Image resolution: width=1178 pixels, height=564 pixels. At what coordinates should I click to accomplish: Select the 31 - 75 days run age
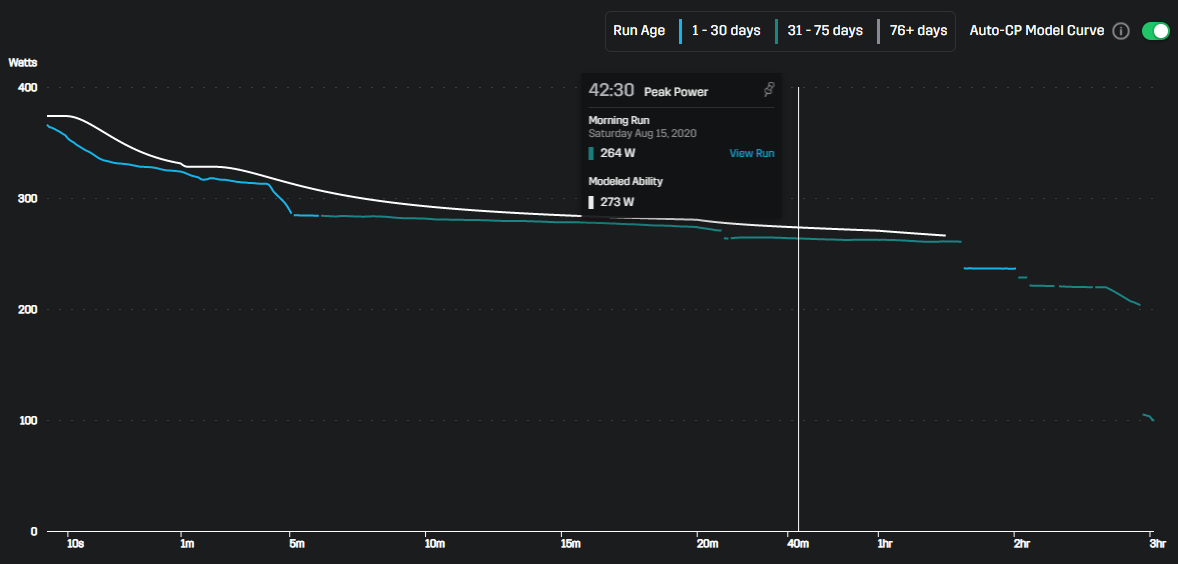824,31
